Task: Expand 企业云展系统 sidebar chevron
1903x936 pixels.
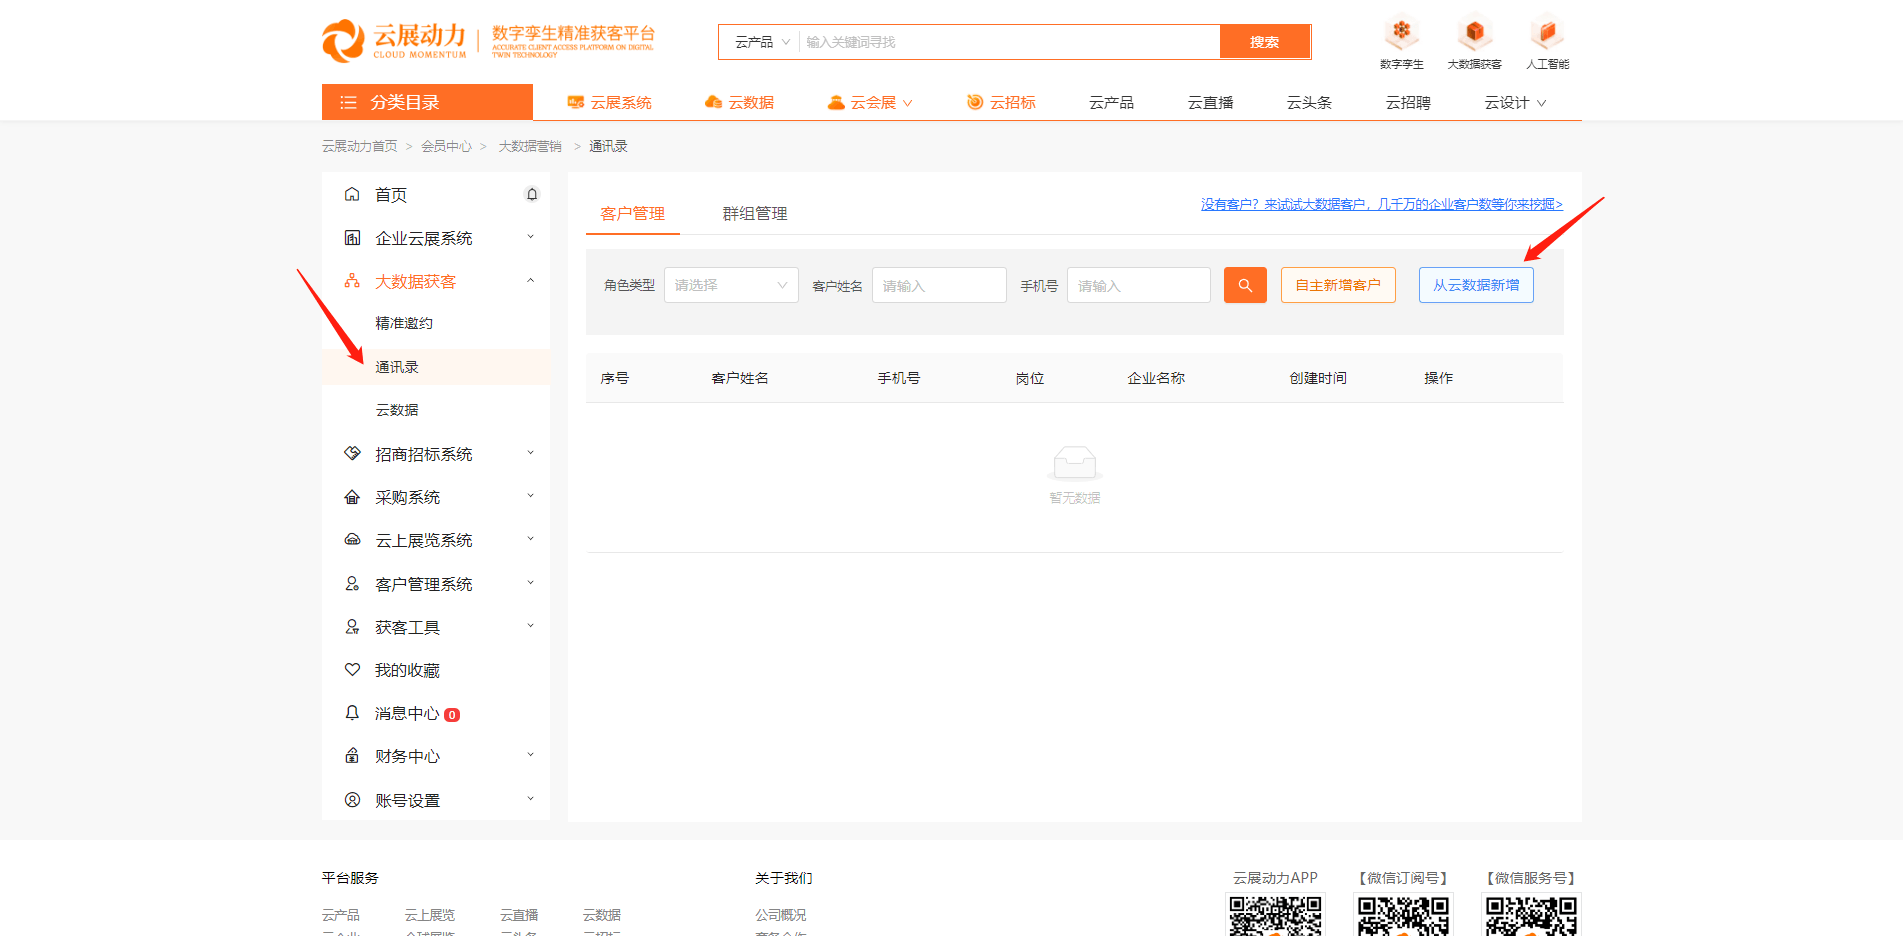Action: tap(531, 238)
